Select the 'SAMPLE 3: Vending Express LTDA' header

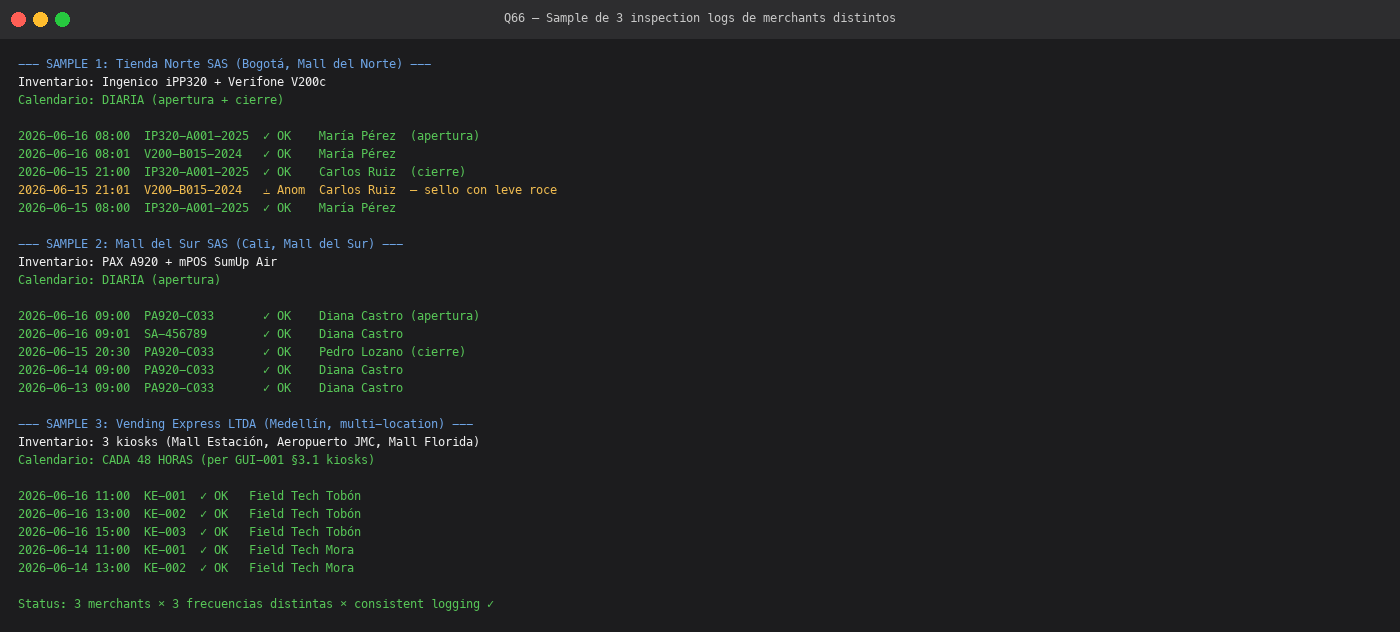246,424
